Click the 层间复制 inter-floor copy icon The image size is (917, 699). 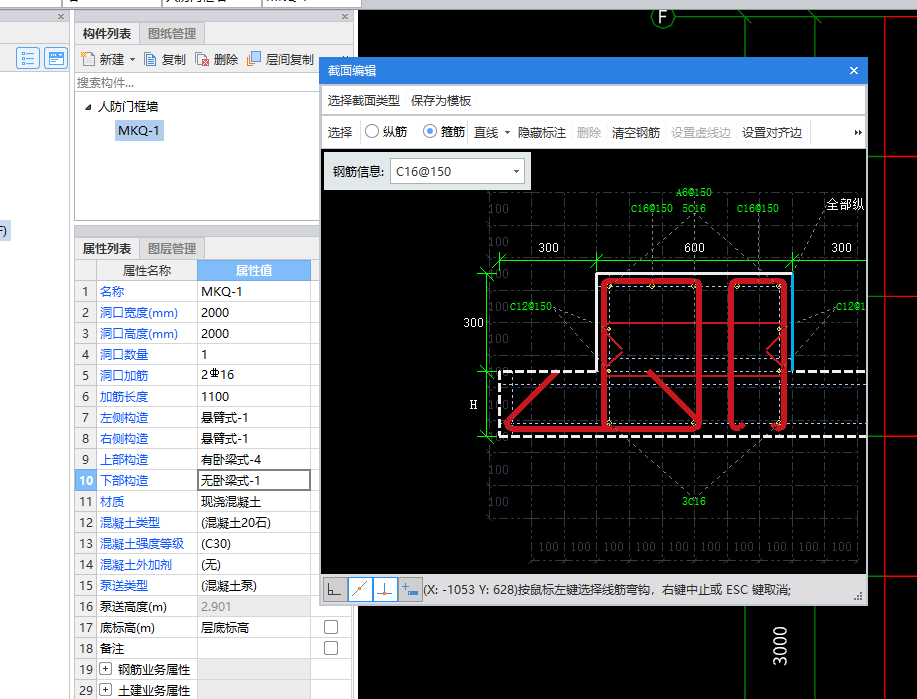coord(254,59)
